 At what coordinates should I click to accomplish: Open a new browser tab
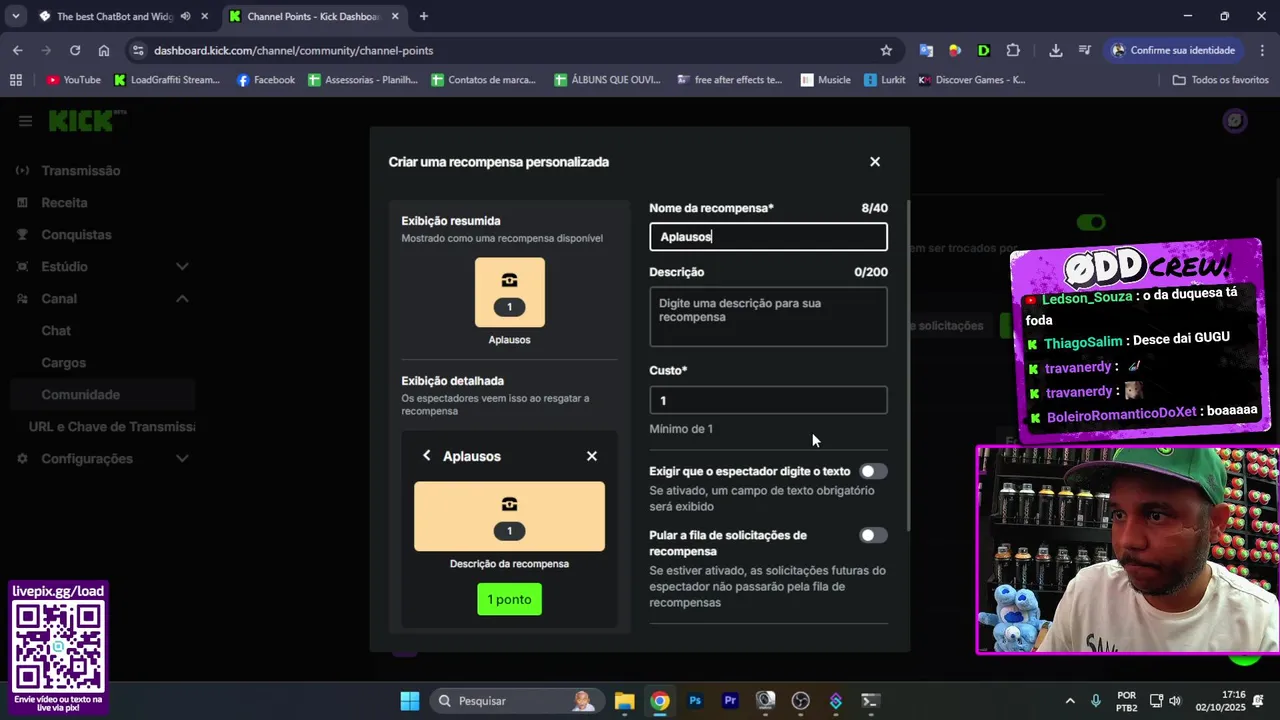click(x=424, y=16)
